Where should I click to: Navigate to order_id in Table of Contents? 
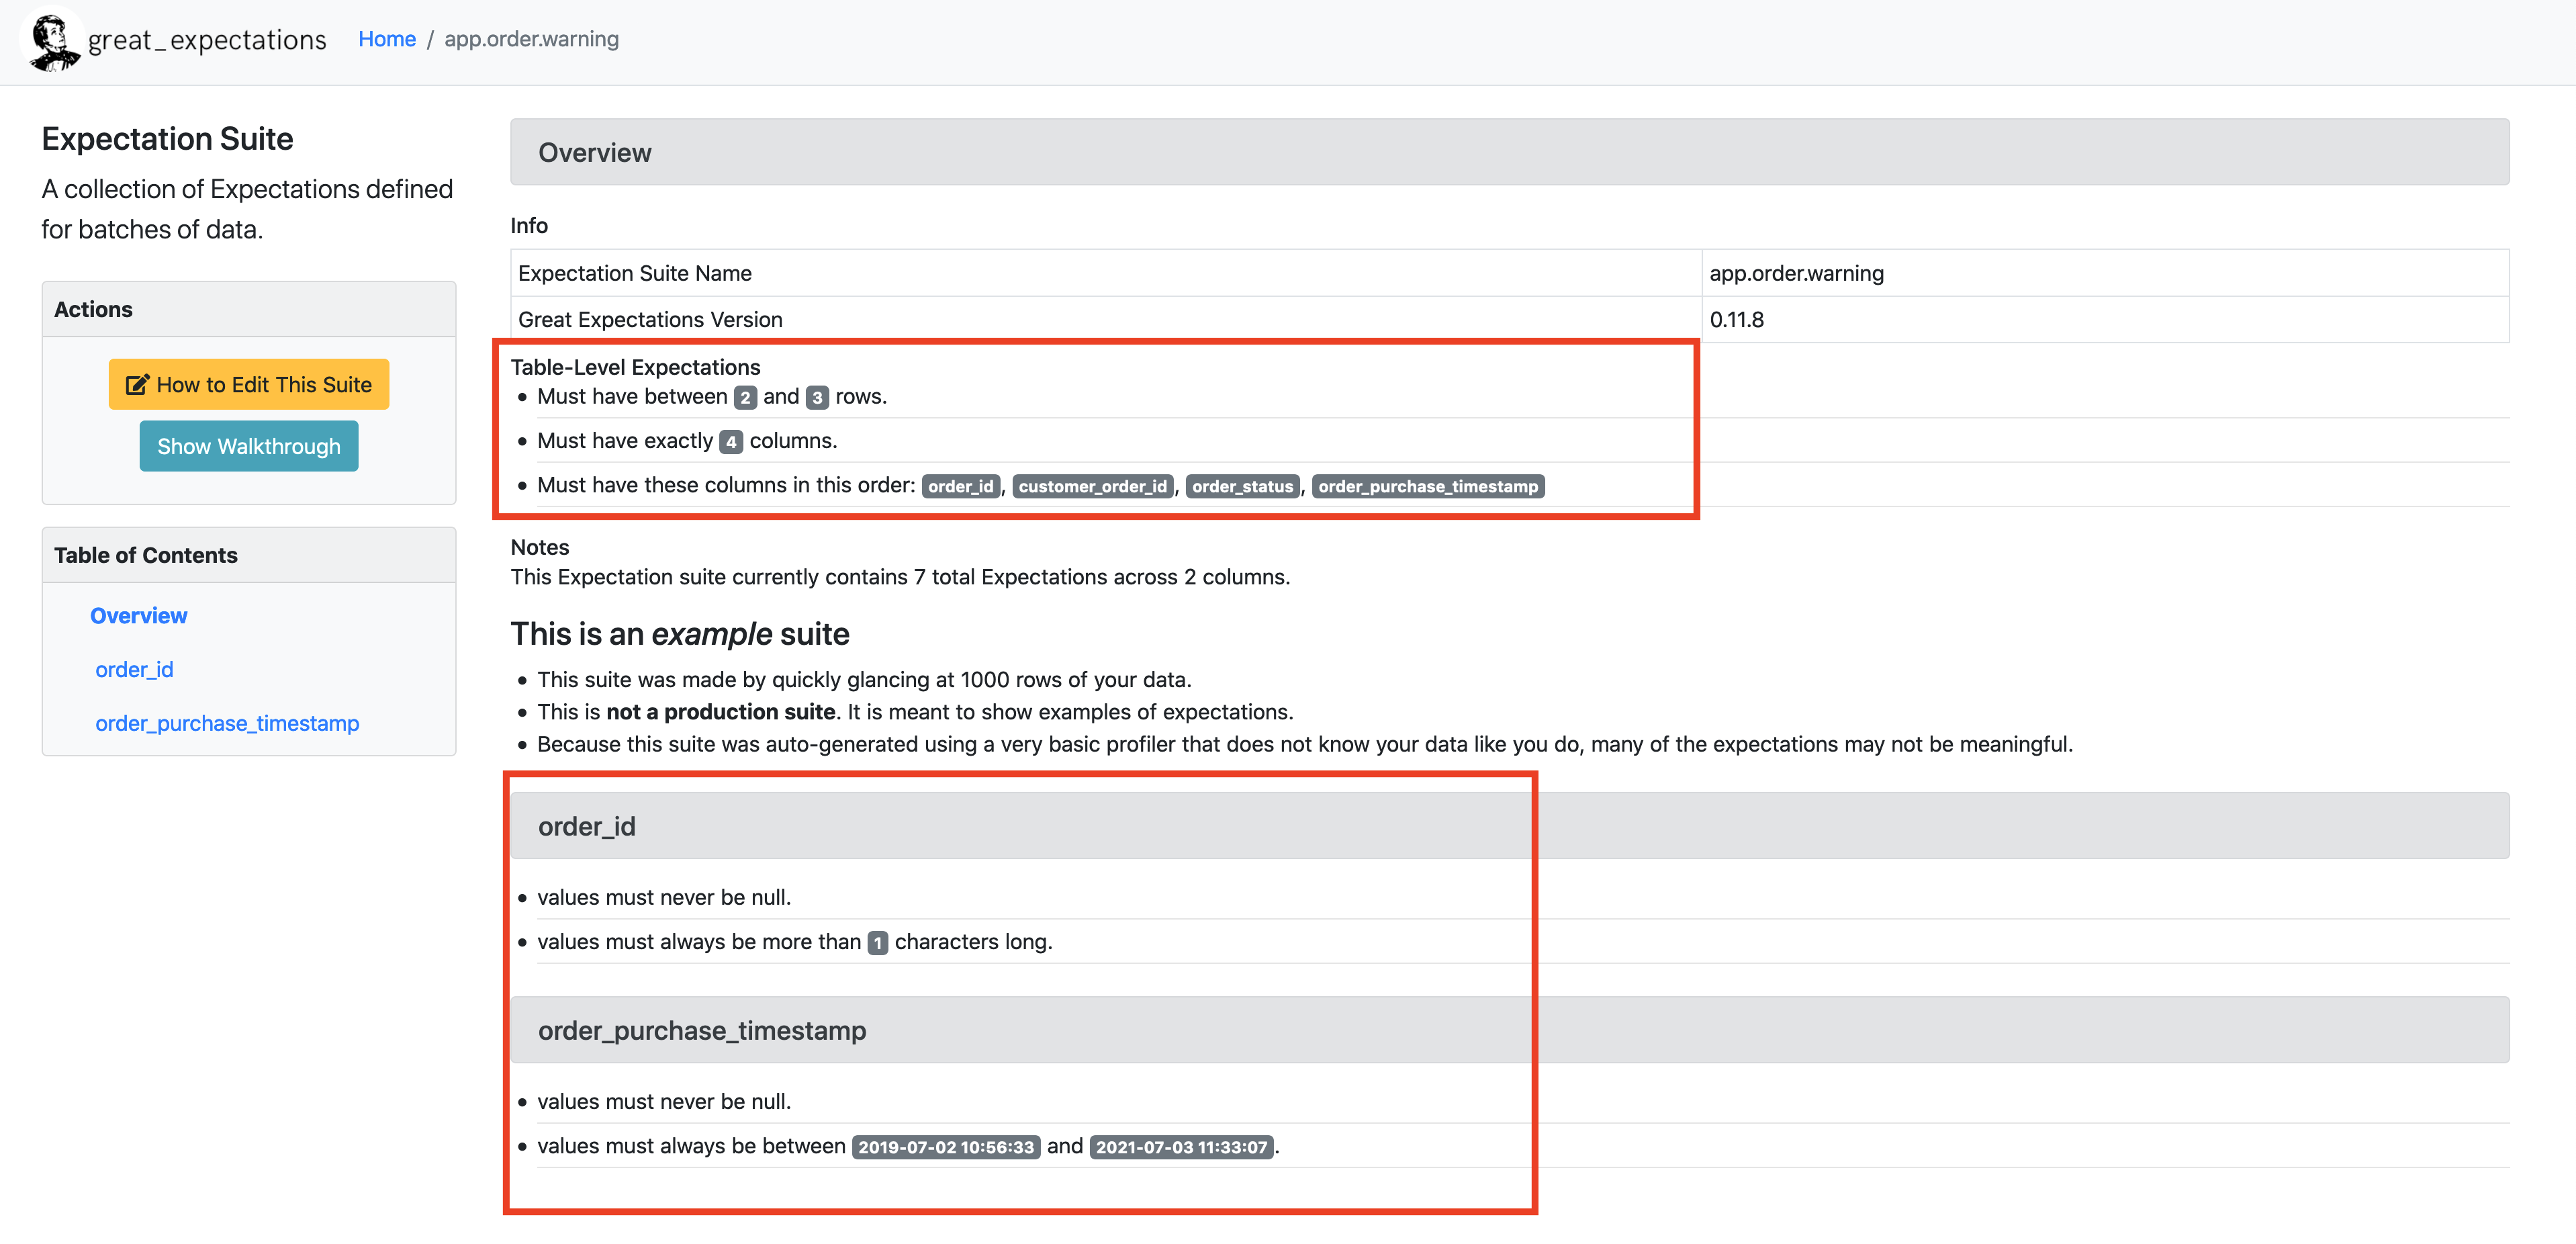point(134,670)
